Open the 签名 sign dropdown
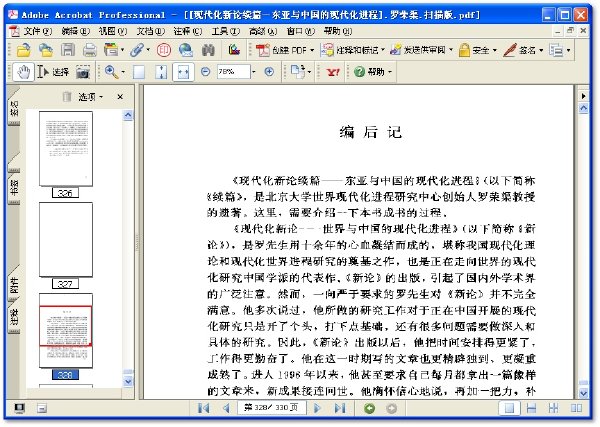The width and height of the screenshot is (600, 427). (x=523, y=50)
